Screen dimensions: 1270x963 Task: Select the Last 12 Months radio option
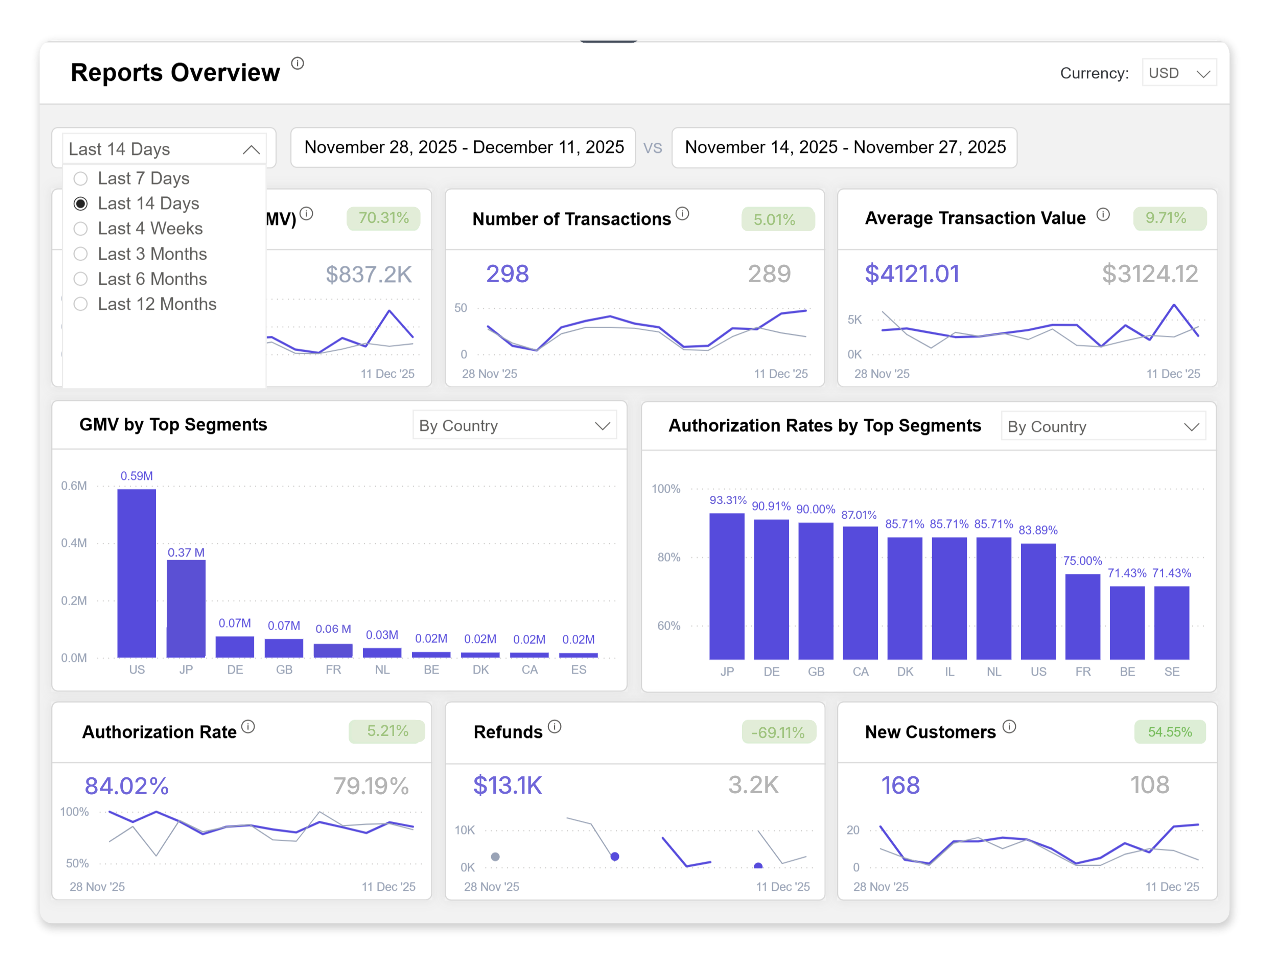coord(81,304)
